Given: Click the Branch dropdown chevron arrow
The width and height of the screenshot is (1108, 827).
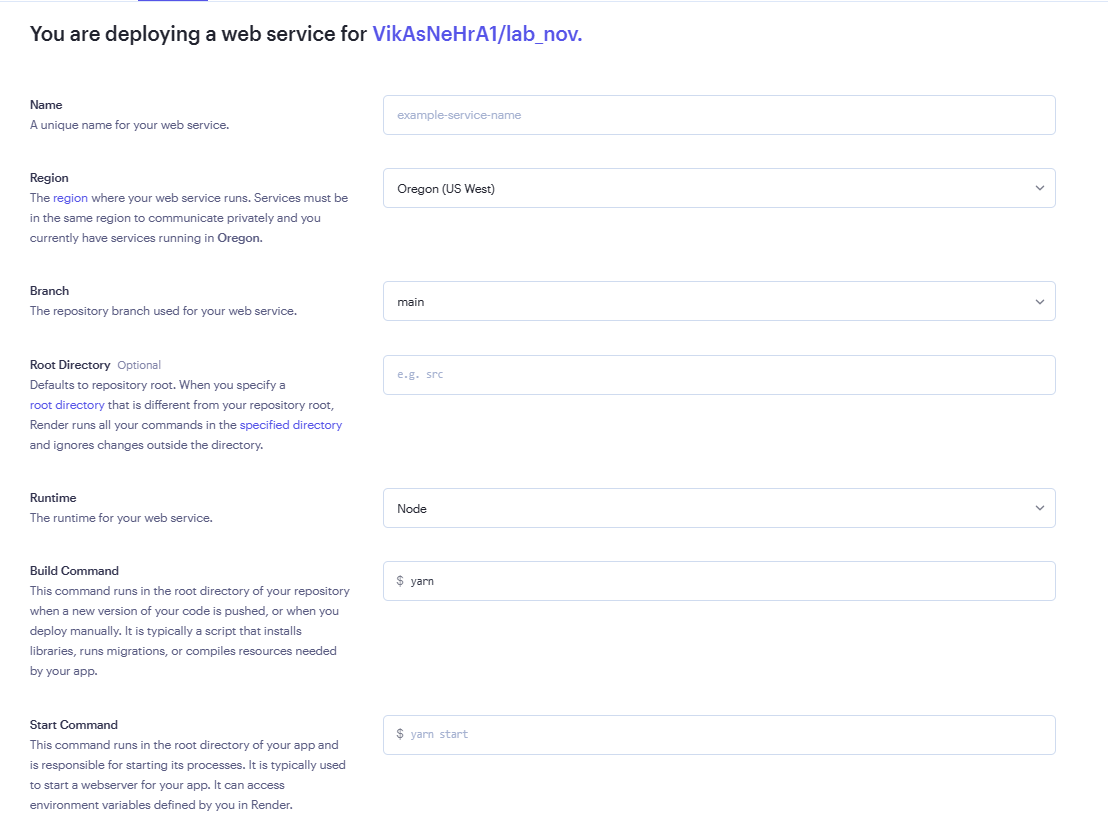Looking at the screenshot, I should pyautogui.click(x=1038, y=300).
